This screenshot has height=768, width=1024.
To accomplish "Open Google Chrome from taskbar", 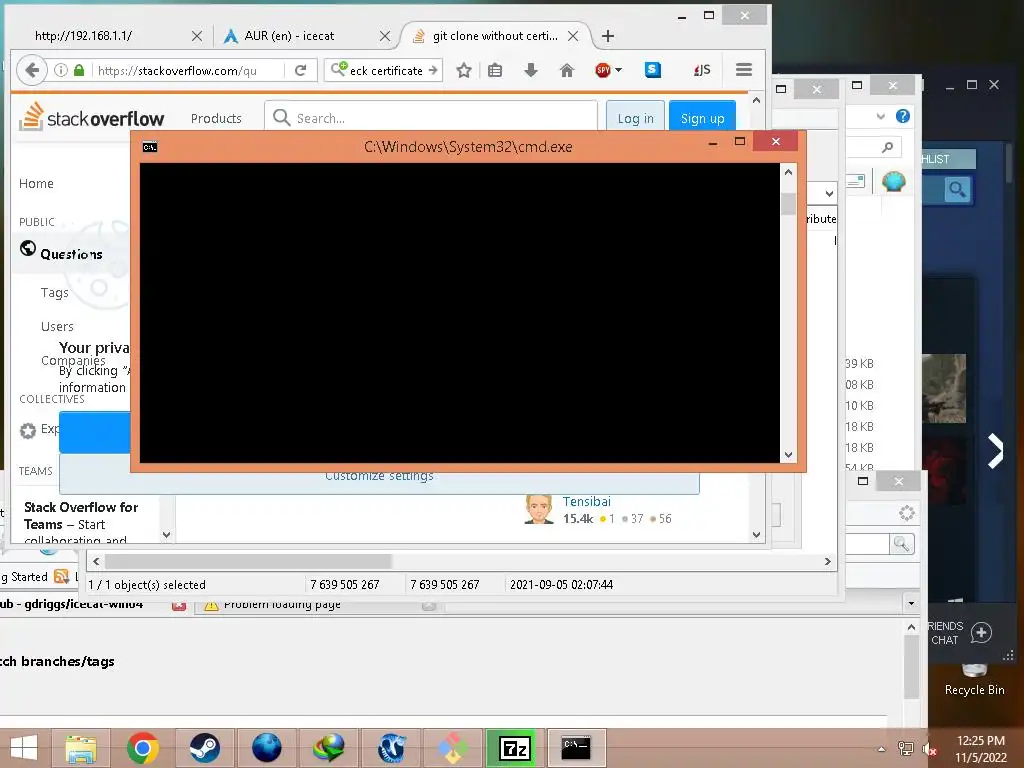I will [143, 748].
